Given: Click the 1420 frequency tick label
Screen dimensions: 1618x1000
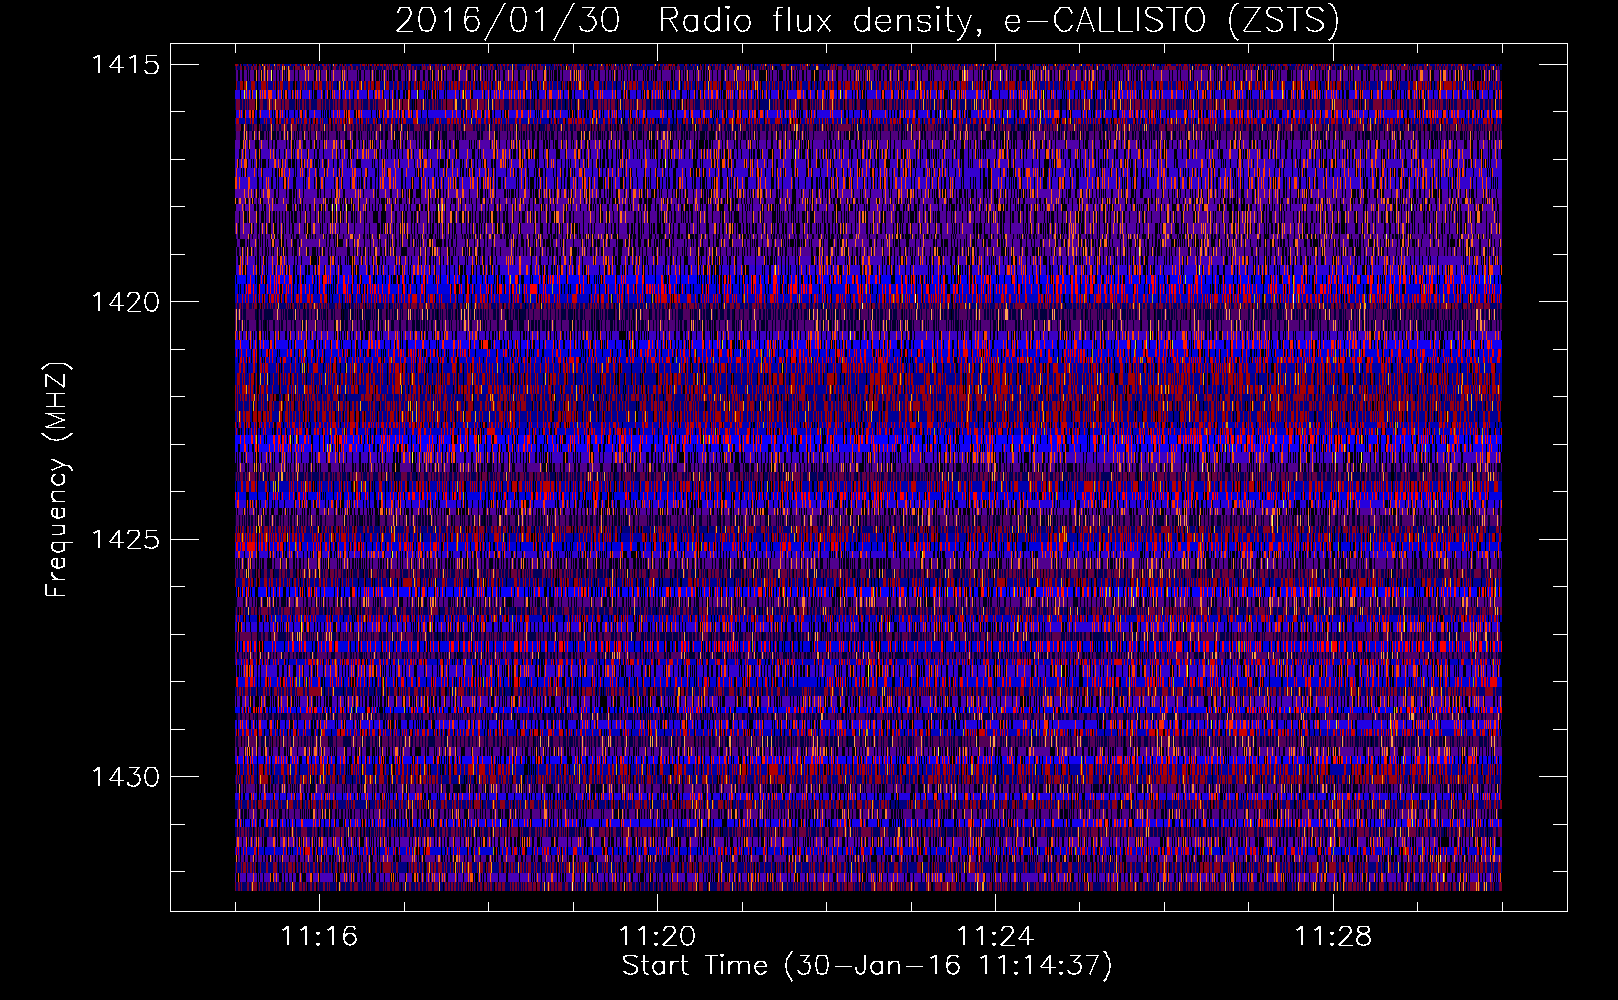Looking at the screenshot, I should point(125,302).
